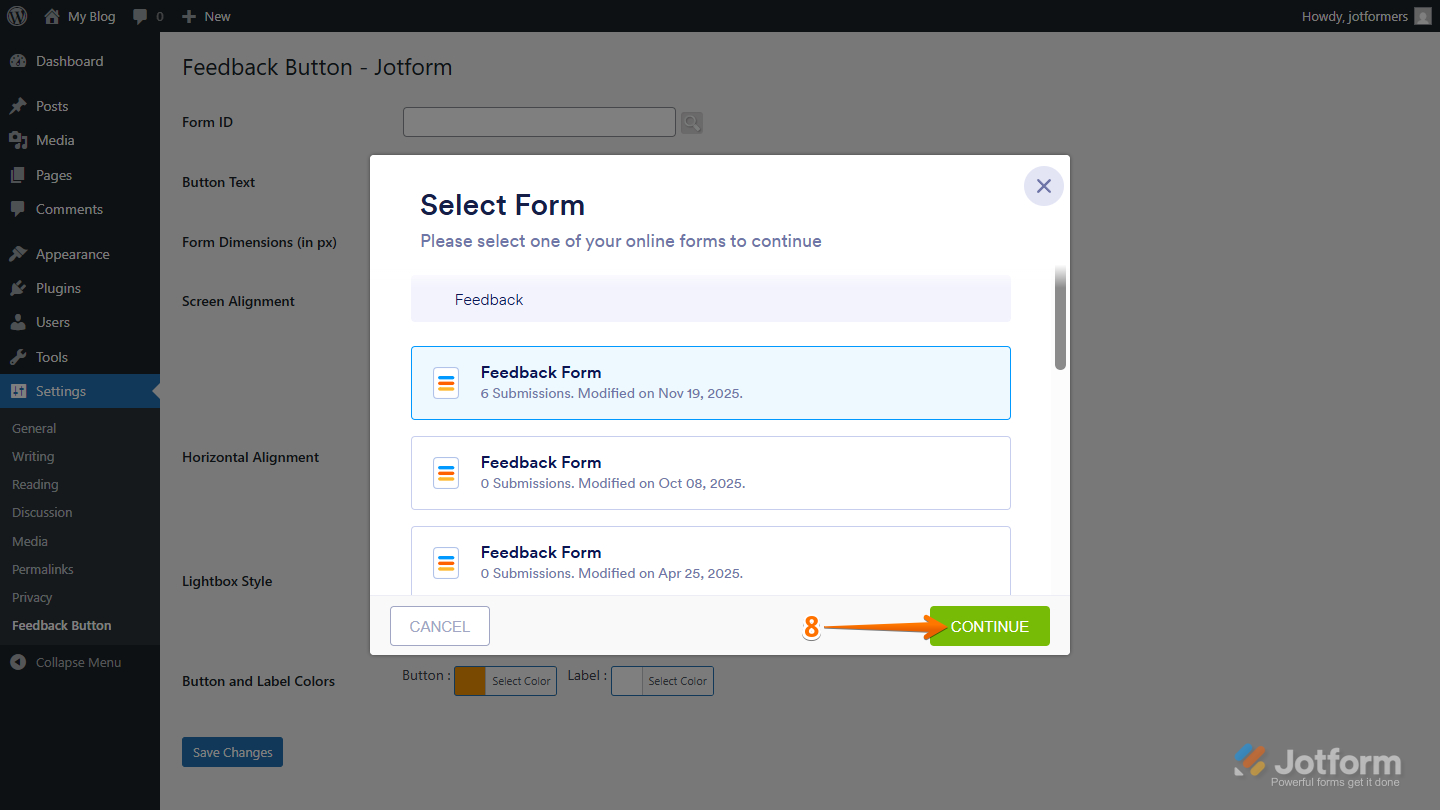
Task: Open the Discussion settings submenu item
Action: (x=42, y=512)
